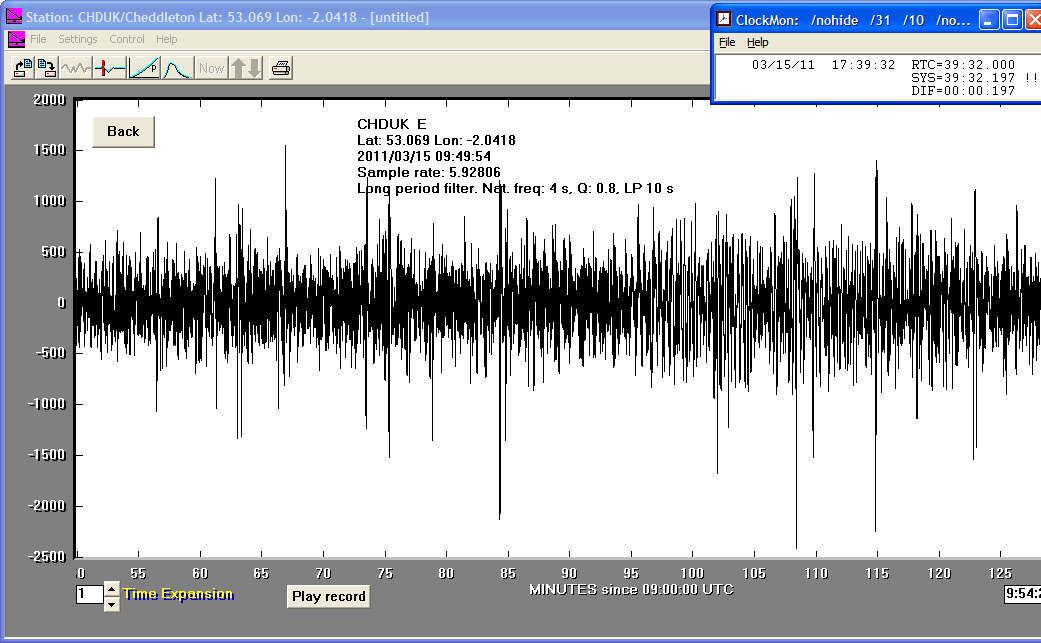Decrease Time Expansion with the down arrow
This screenshot has height=643, width=1041.
pyautogui.click(x=112, y=603)
